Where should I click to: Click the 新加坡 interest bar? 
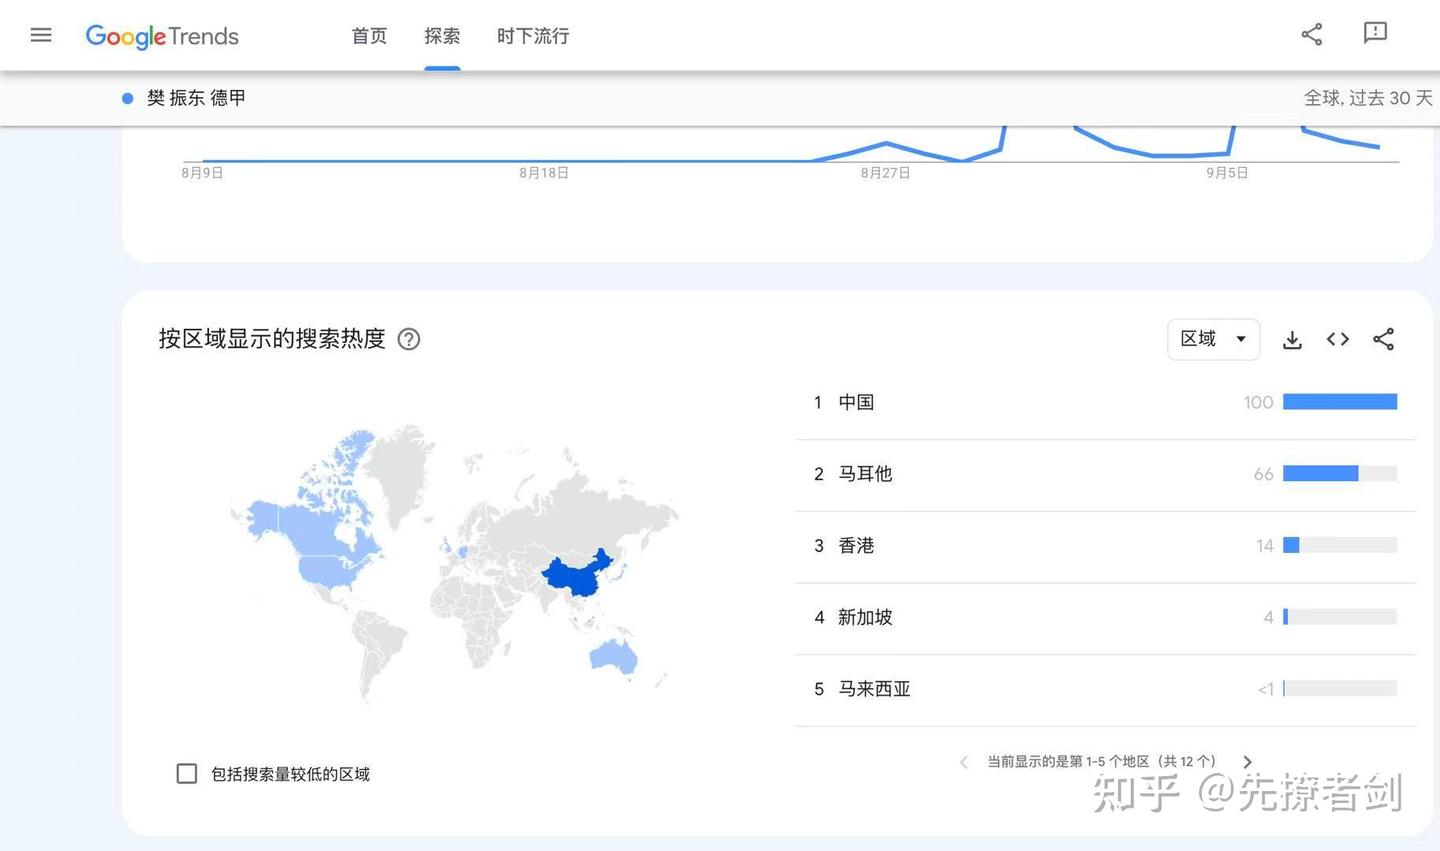pos(1340,618)
